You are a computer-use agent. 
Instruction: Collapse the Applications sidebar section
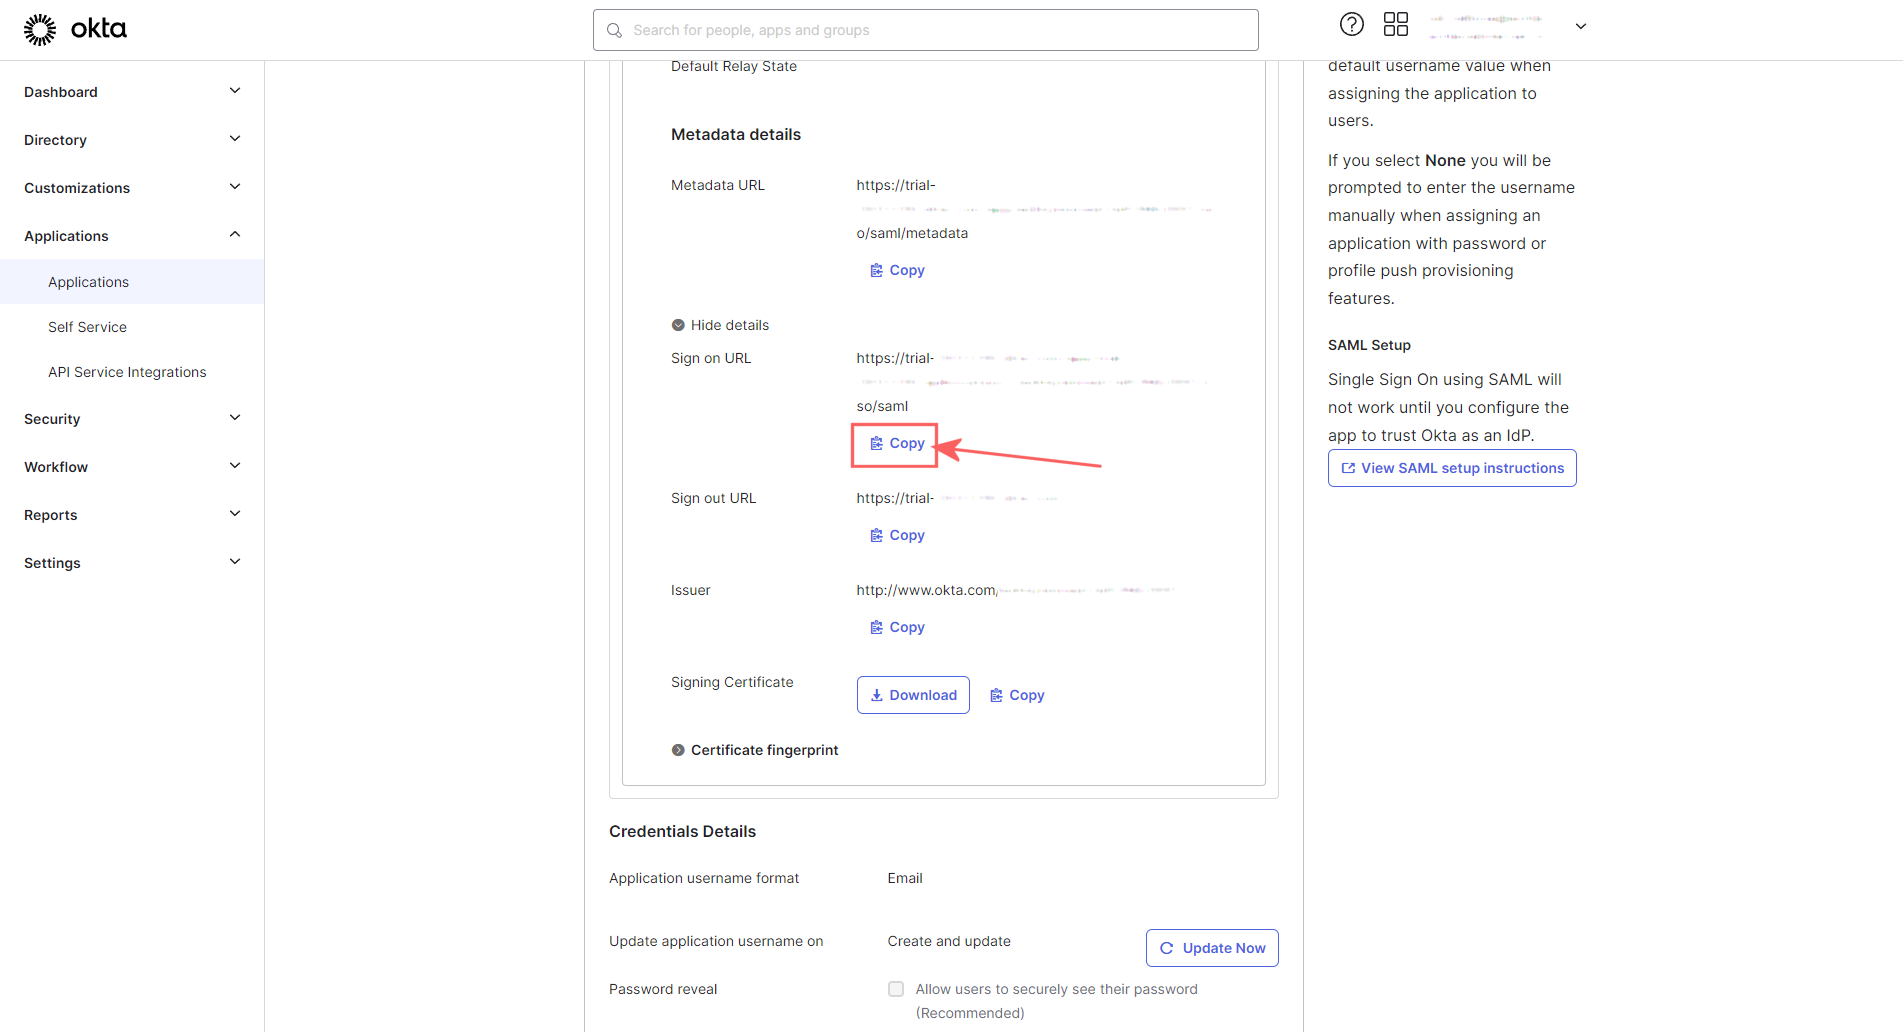click(x=132, y=236)
